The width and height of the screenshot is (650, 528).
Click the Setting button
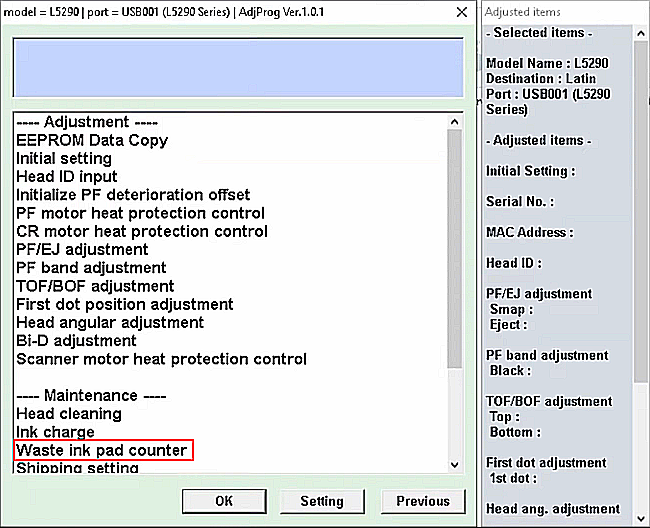(322, 501)
